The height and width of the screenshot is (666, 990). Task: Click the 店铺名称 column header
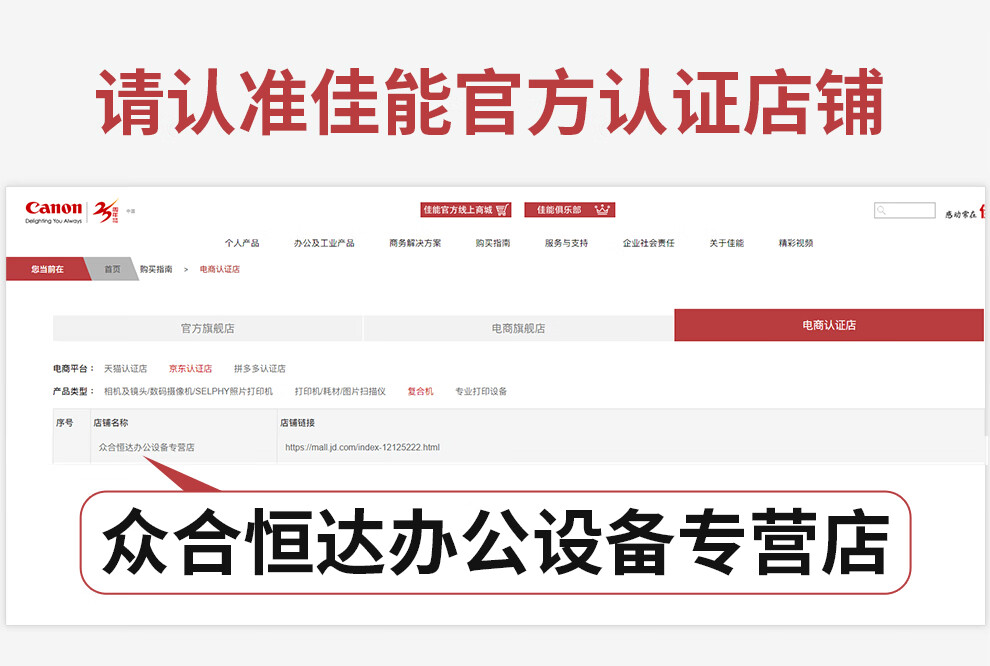(x=110, y=422)
